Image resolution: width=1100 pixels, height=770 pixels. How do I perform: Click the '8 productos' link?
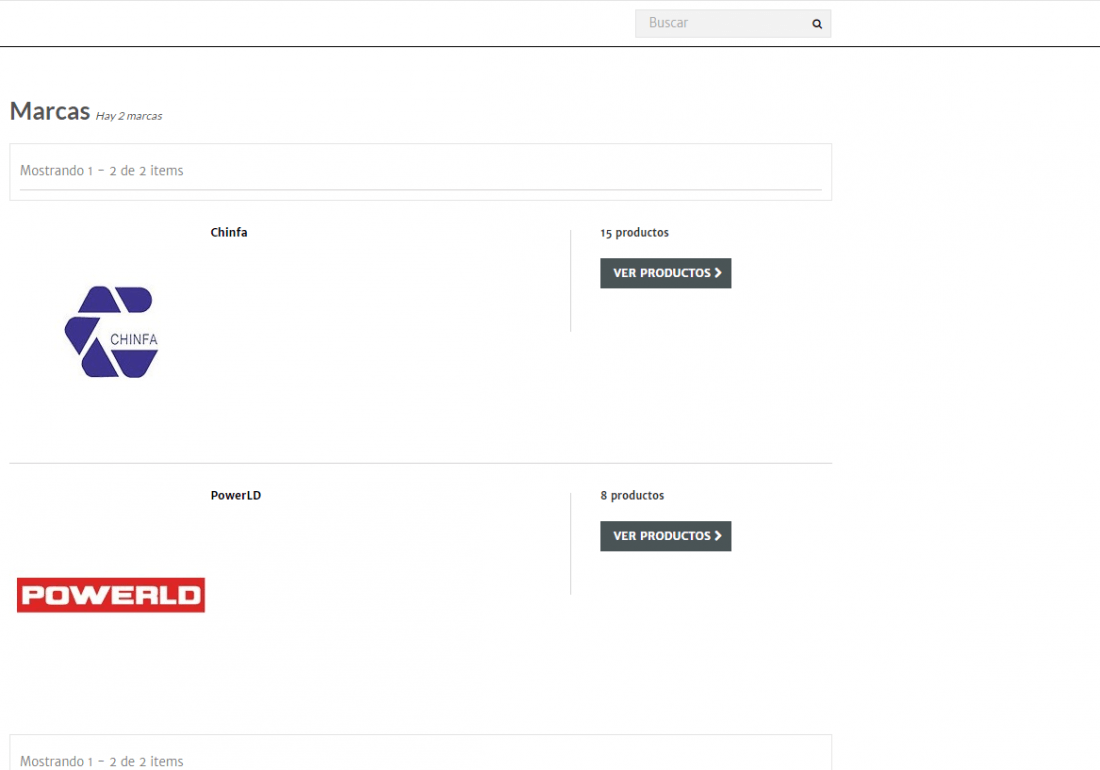coord(632,495)
